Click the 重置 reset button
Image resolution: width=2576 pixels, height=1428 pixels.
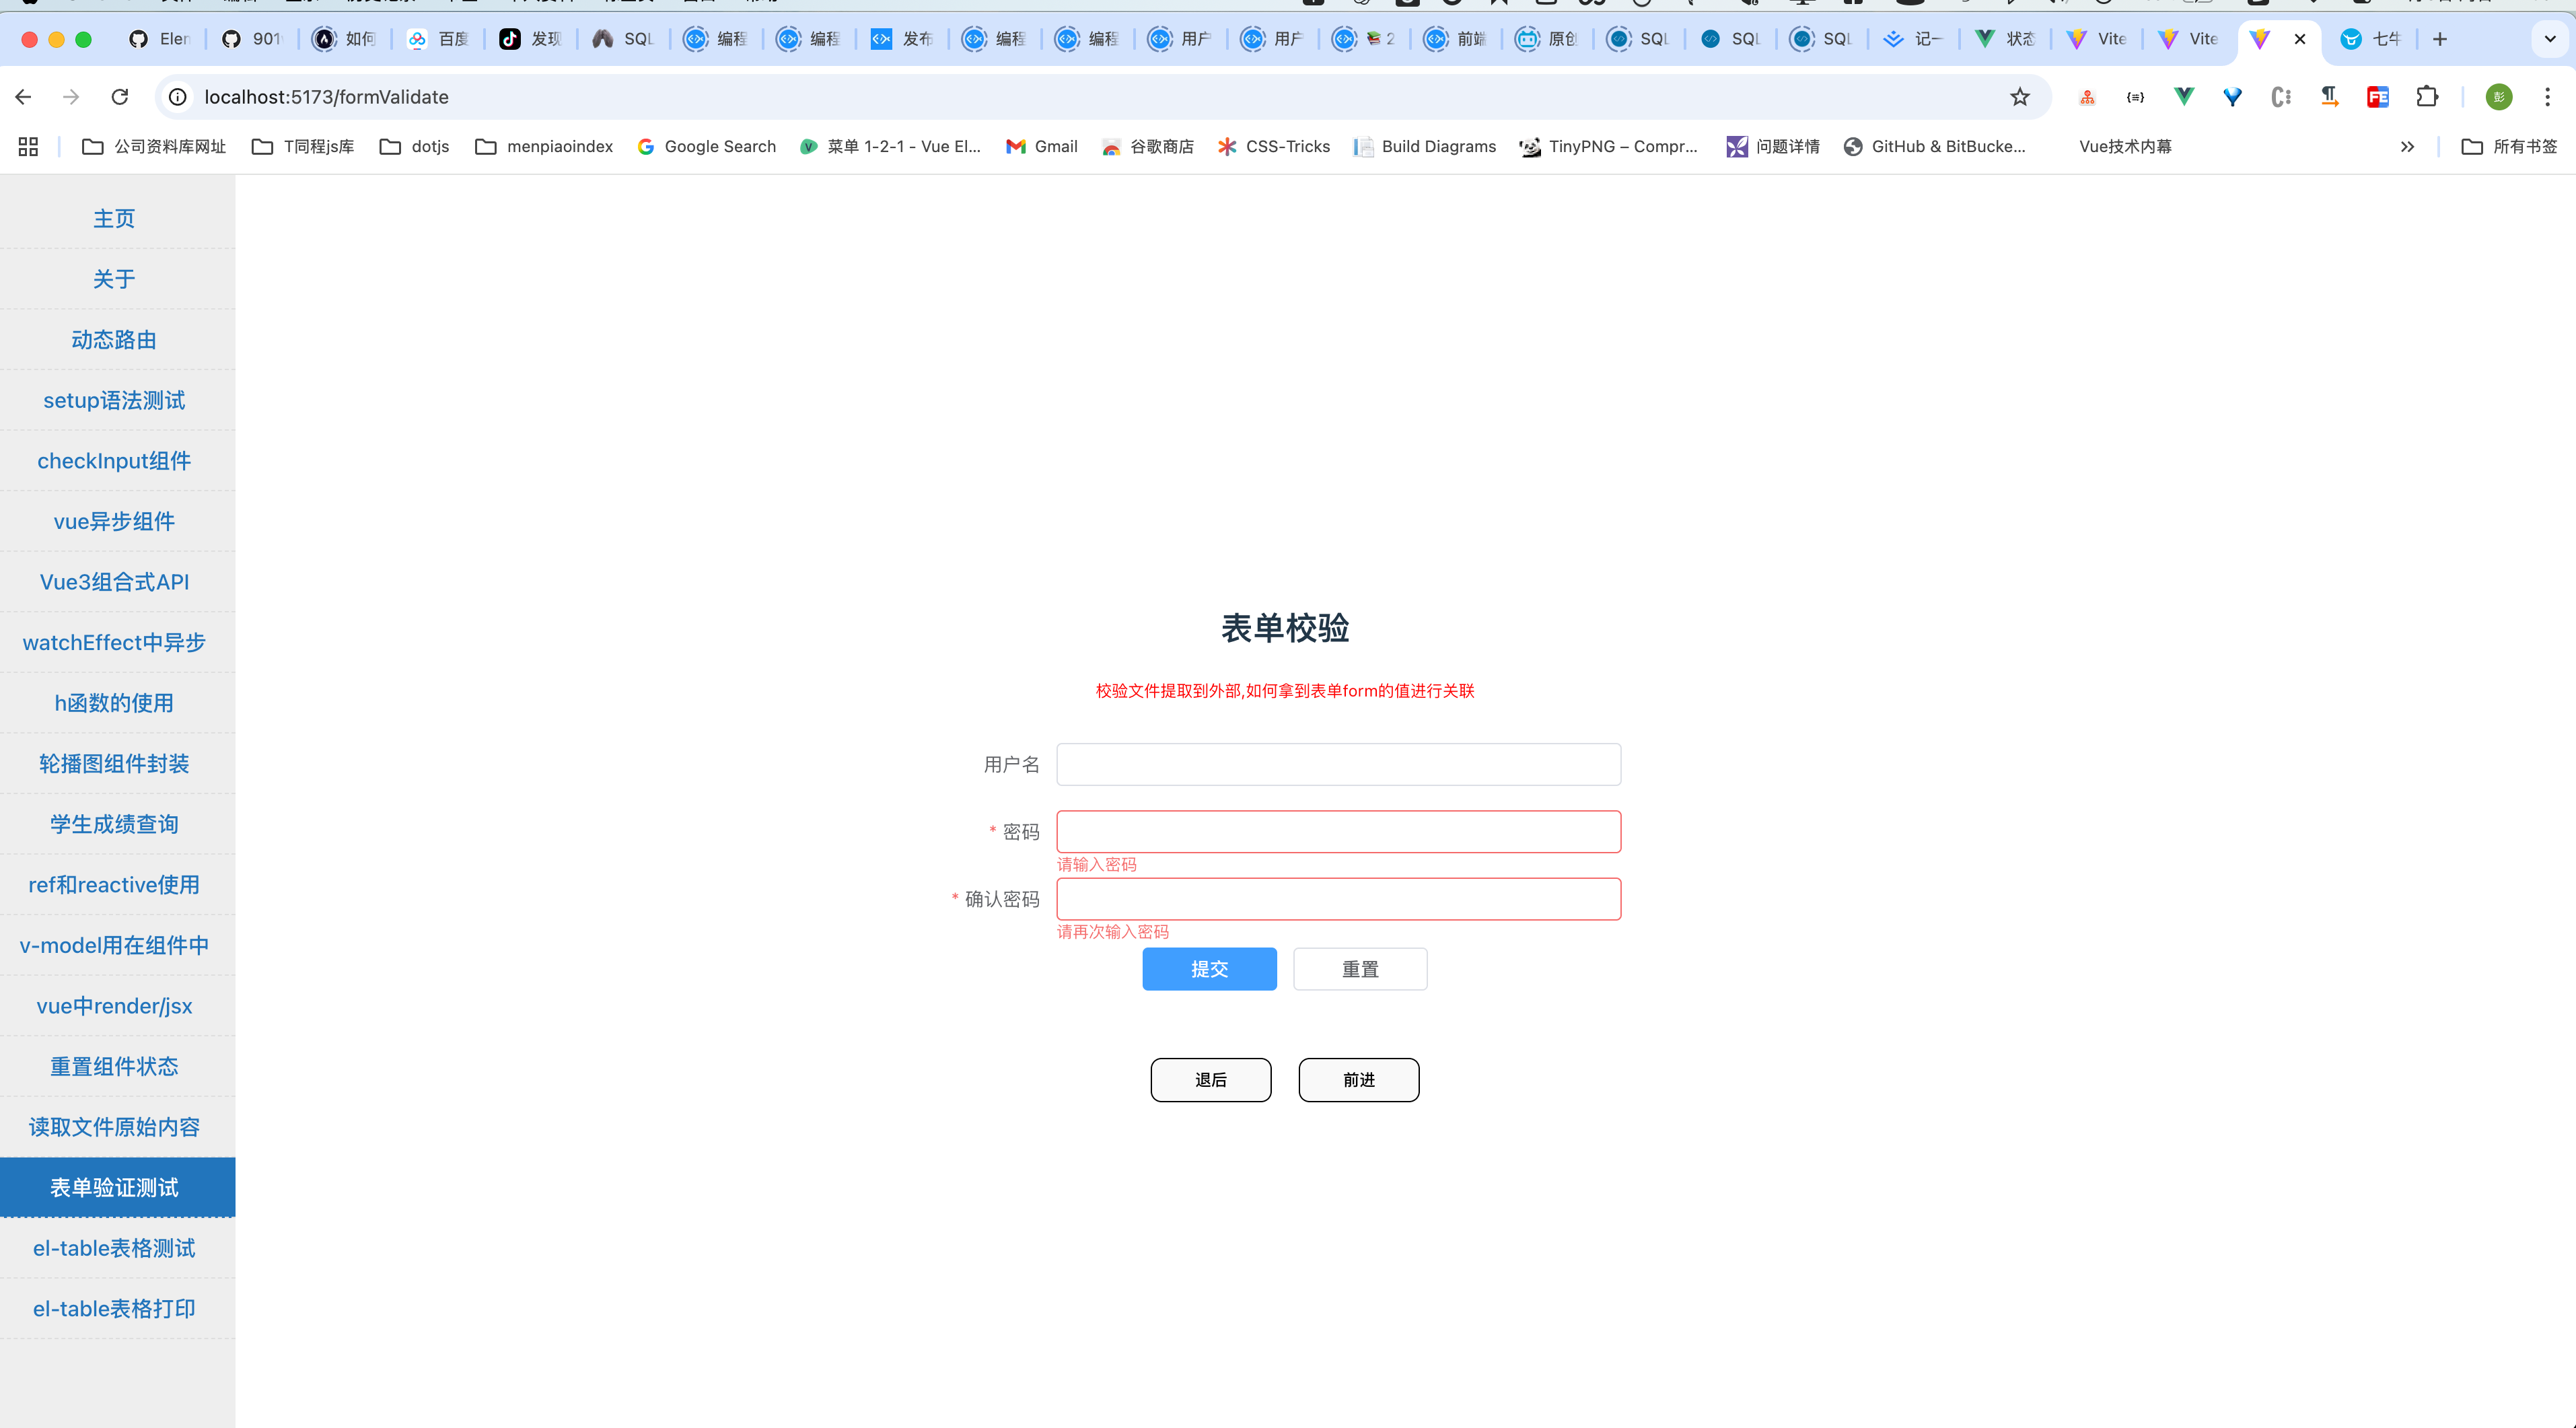click(x=1360, y=969)
